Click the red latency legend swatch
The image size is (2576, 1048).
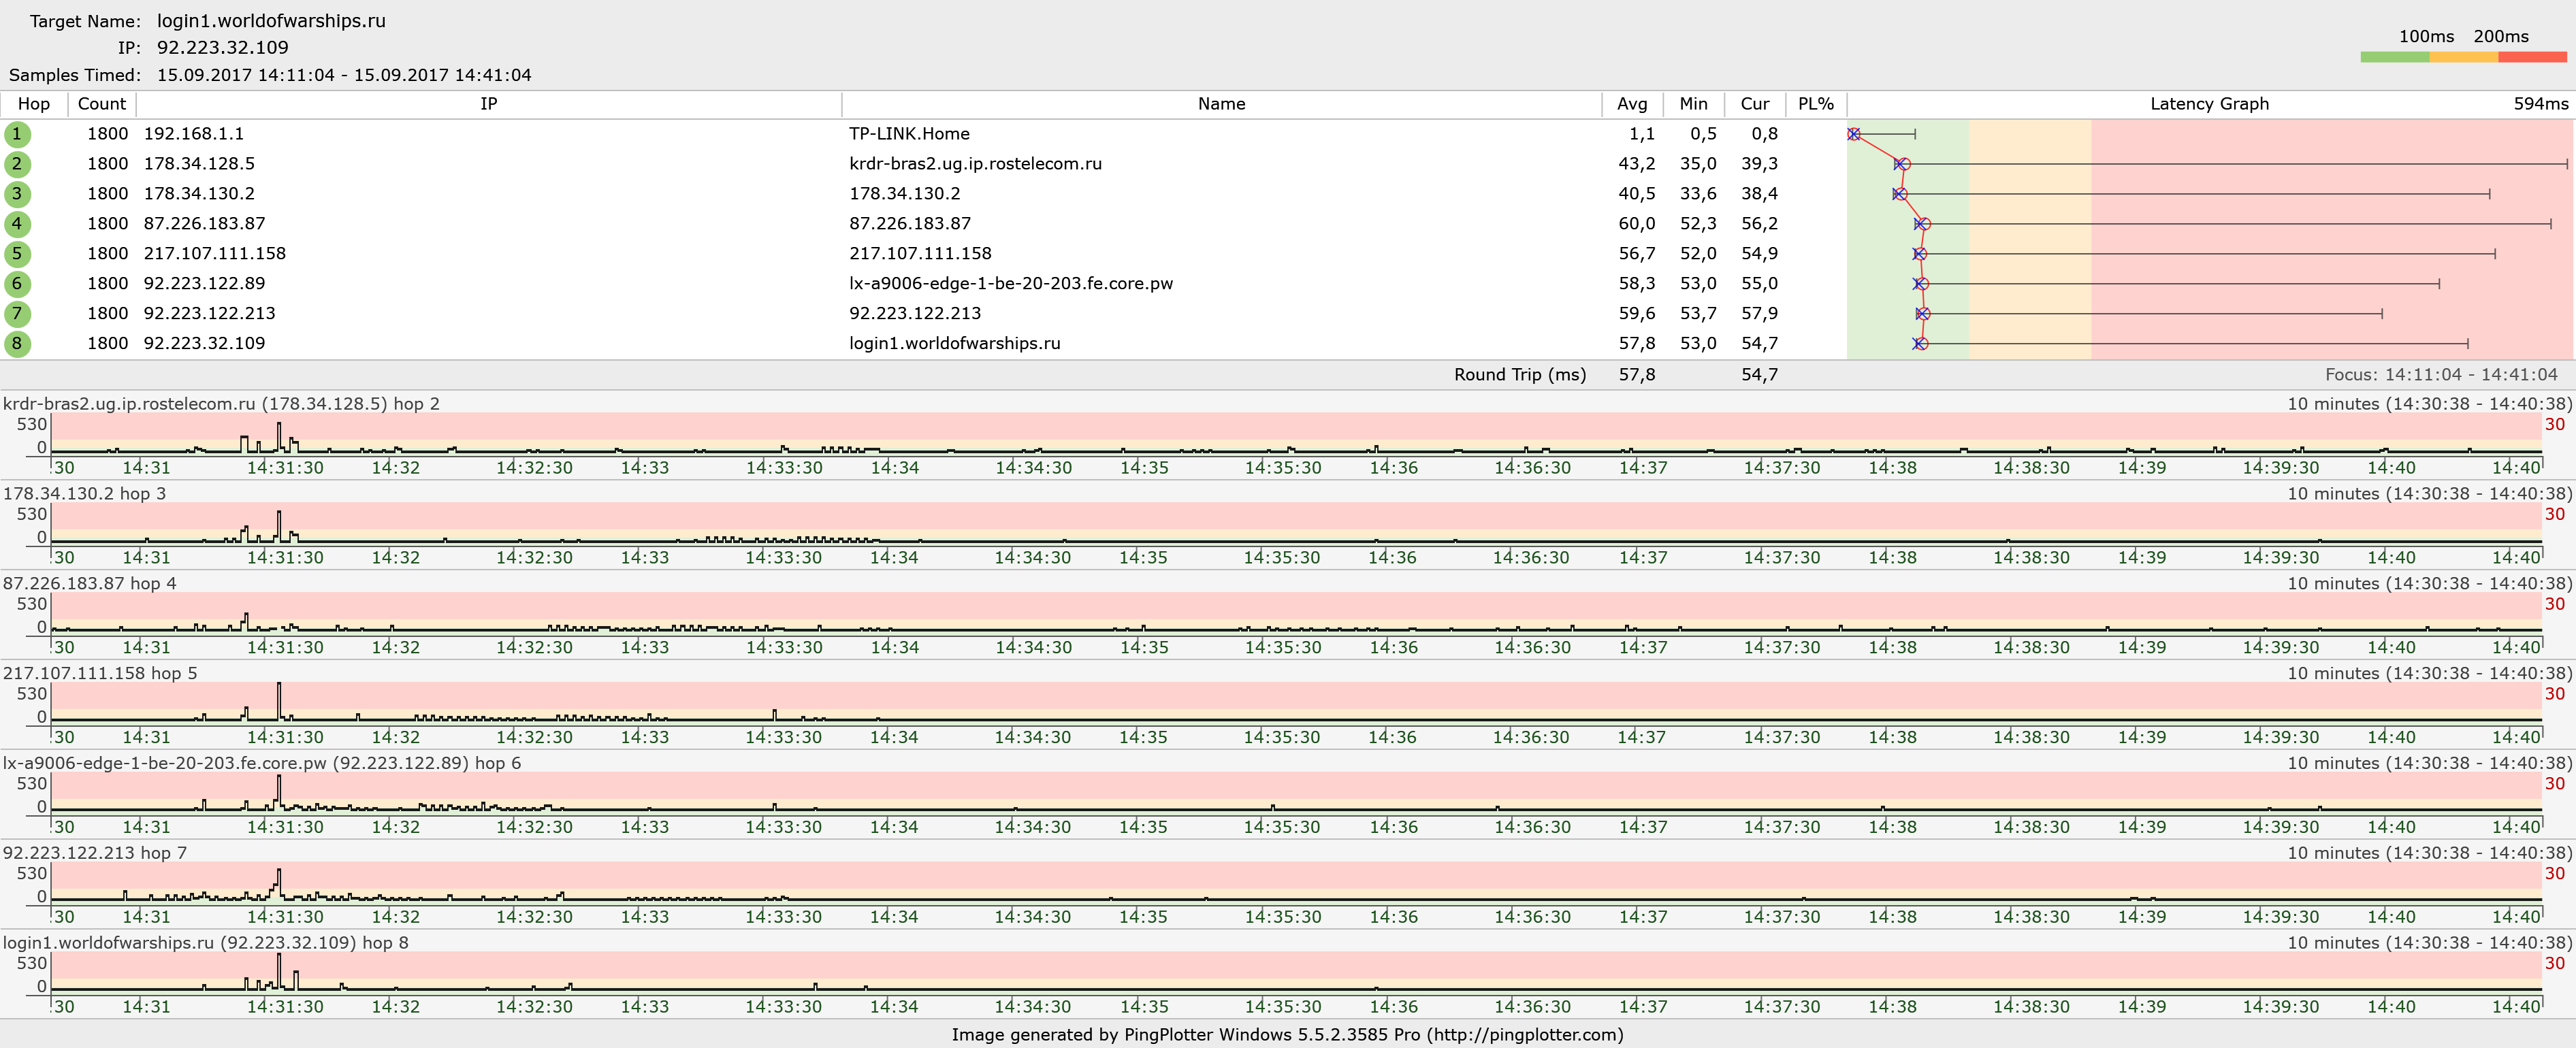tap(2533, 57)
